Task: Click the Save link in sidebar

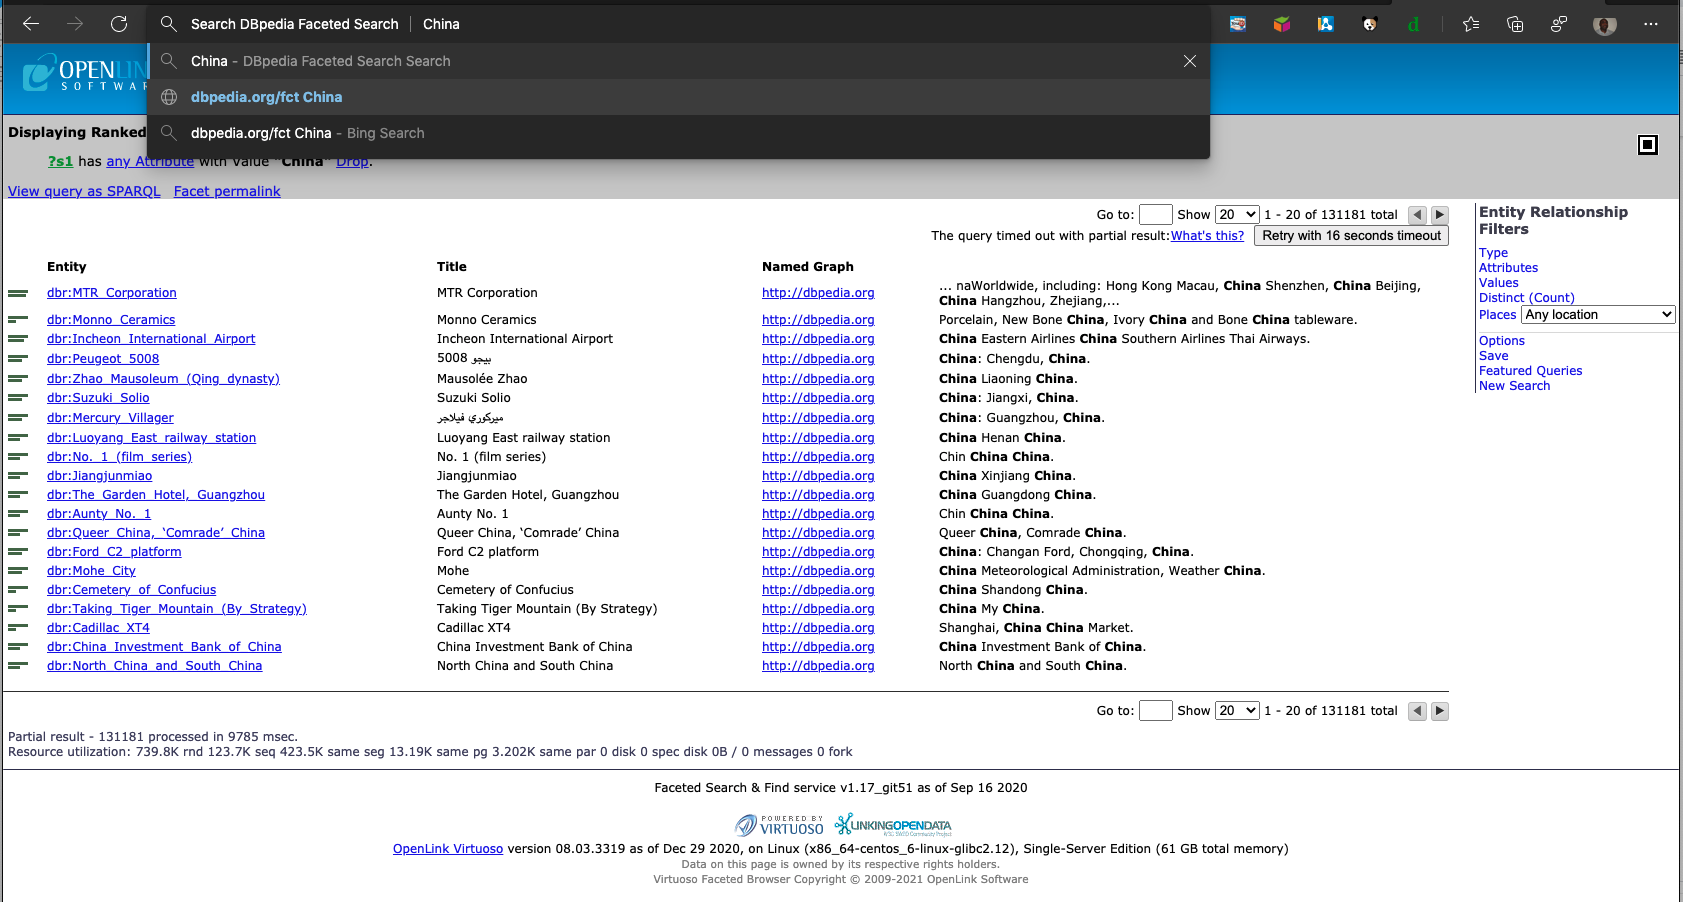Action: (1493, 356)
